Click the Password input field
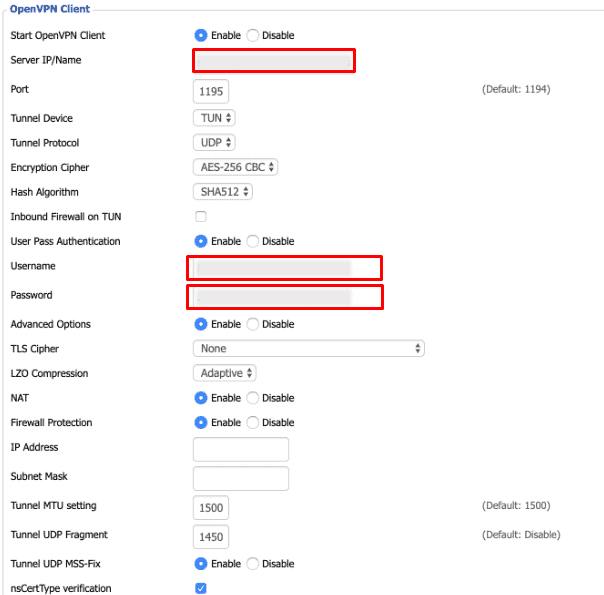 pos(283,296)
